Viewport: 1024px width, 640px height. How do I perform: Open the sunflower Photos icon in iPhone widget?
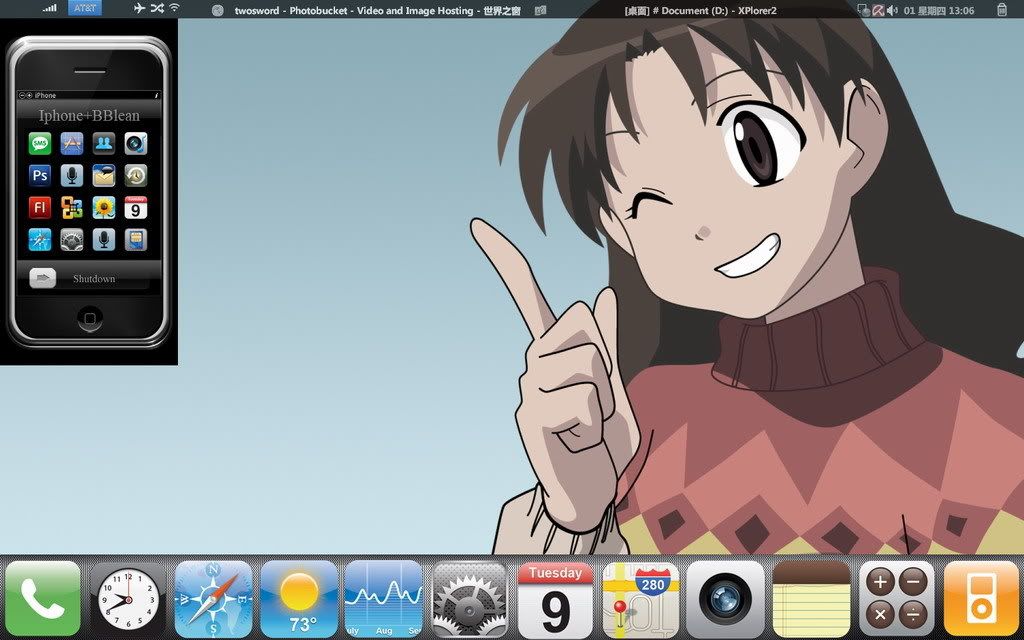pos(104,208)
